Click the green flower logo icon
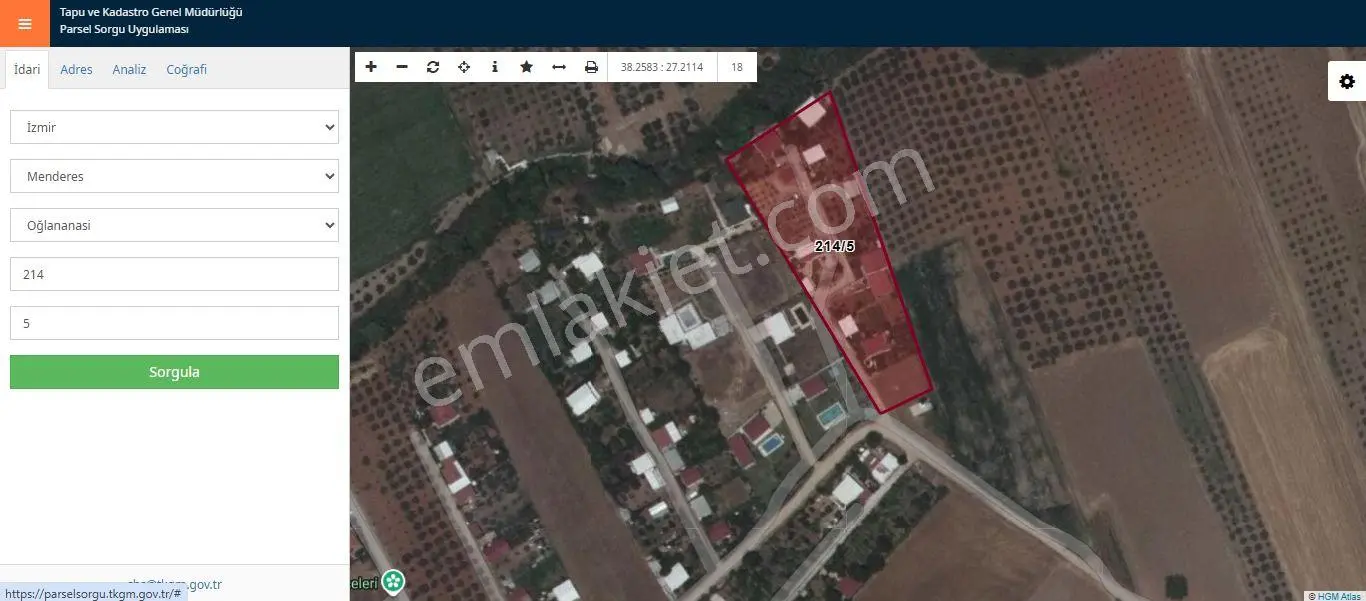The image size is (1366, 601). [394, 580]
